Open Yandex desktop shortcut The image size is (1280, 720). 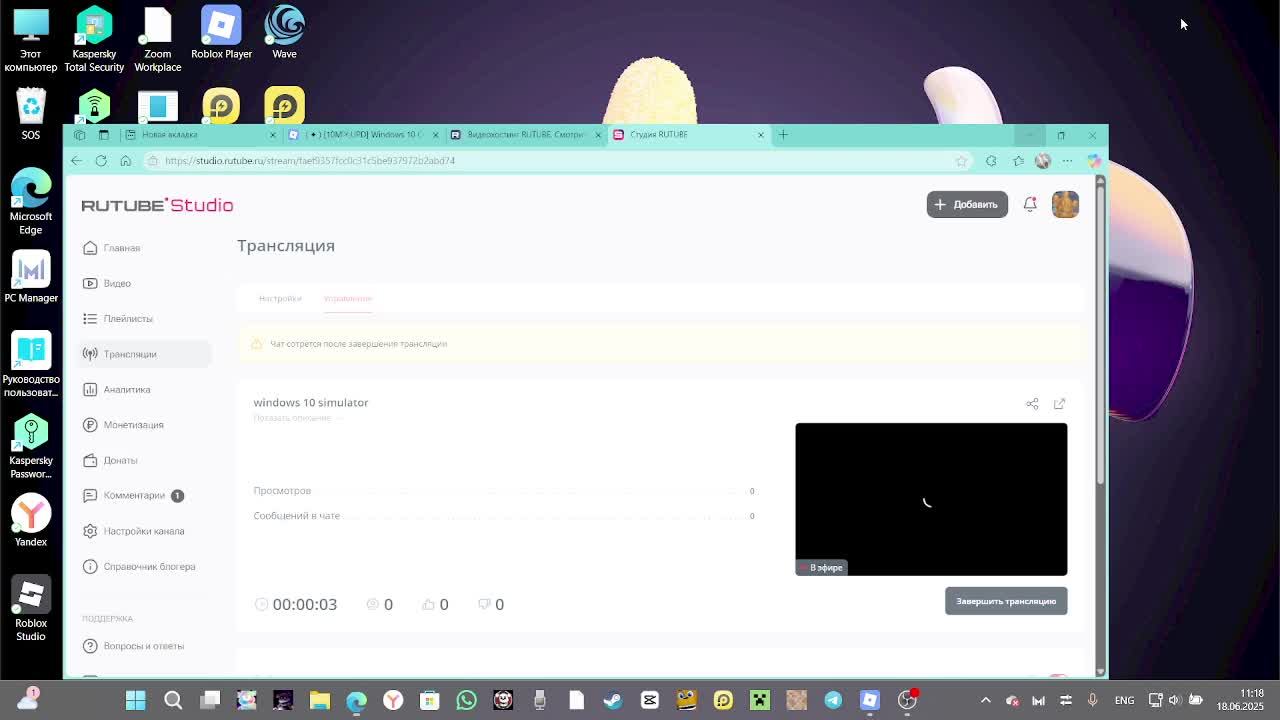31,521
